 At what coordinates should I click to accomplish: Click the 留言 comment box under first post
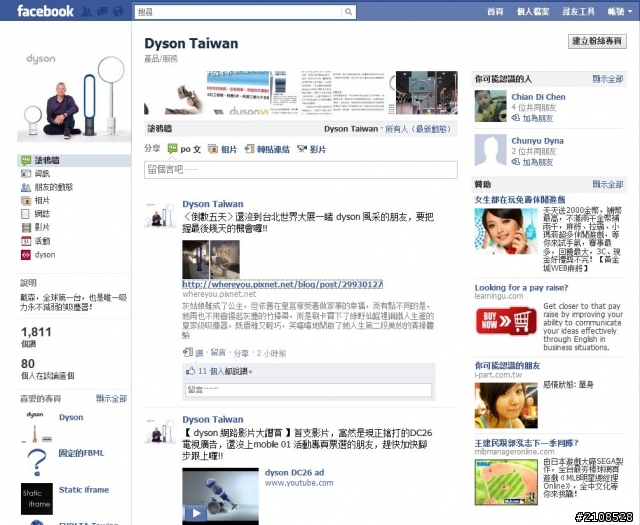pos(309,390)
